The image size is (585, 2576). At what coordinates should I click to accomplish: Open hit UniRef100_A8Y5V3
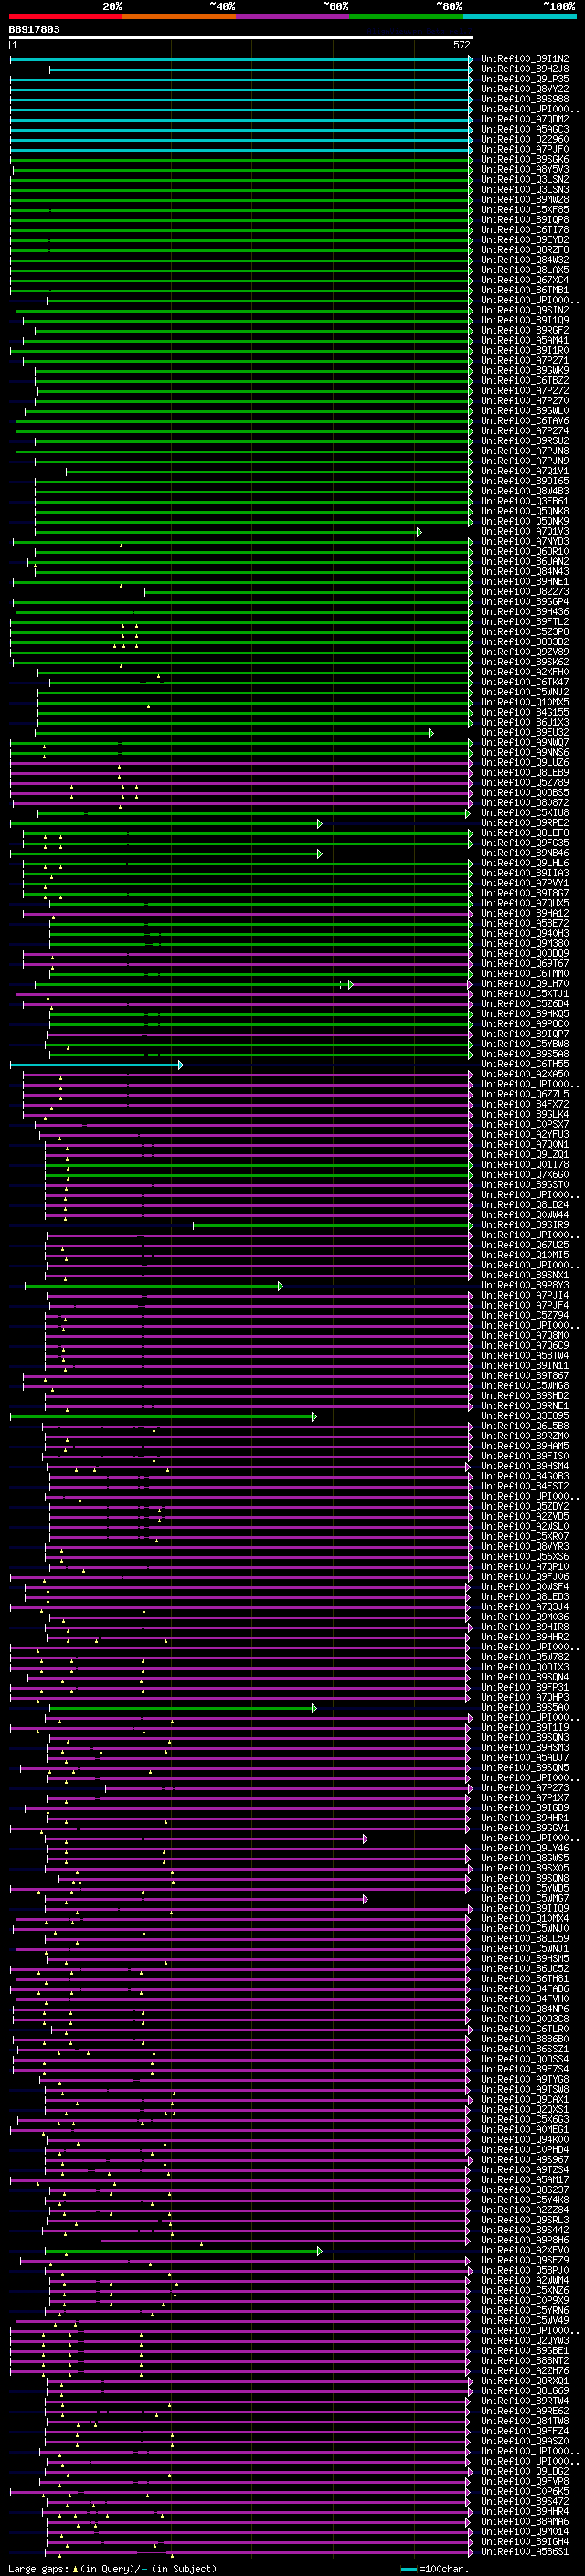point(525,169)
